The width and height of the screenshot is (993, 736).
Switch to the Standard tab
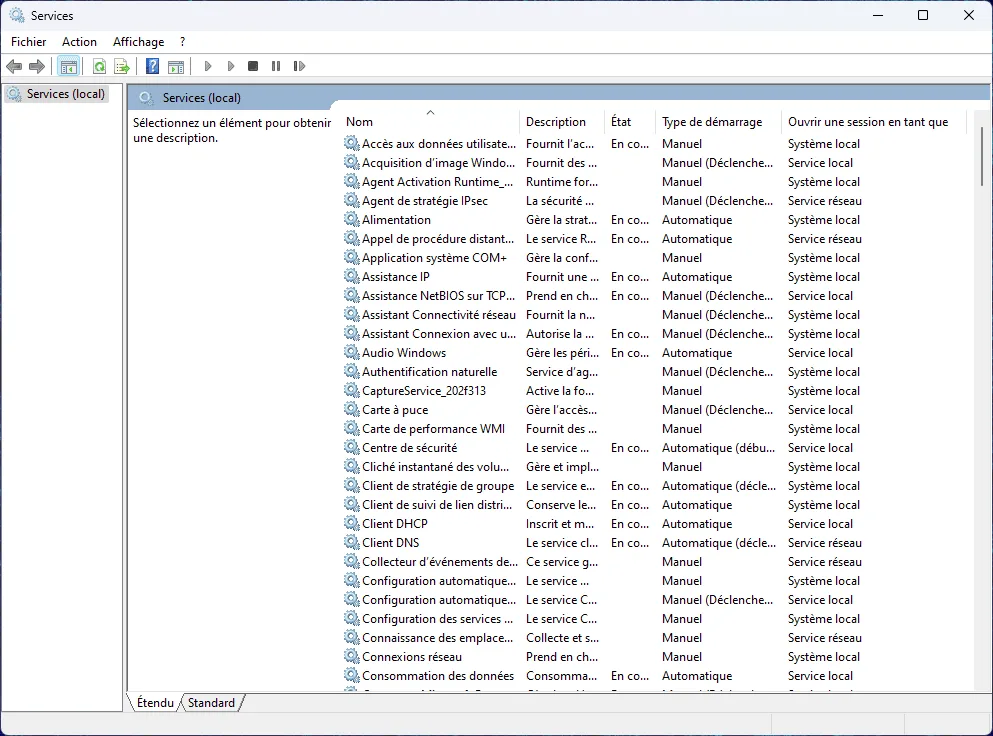211,702
